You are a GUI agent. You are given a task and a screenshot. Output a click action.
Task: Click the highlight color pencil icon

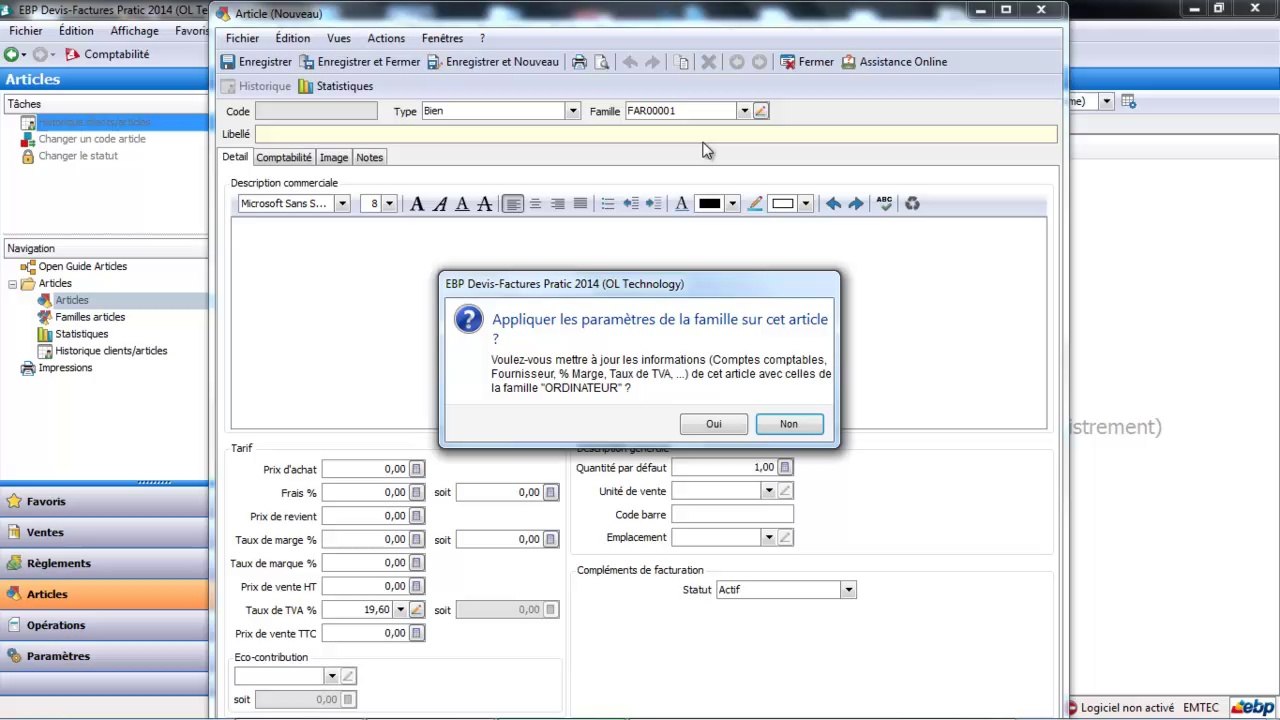click(755, 204)
